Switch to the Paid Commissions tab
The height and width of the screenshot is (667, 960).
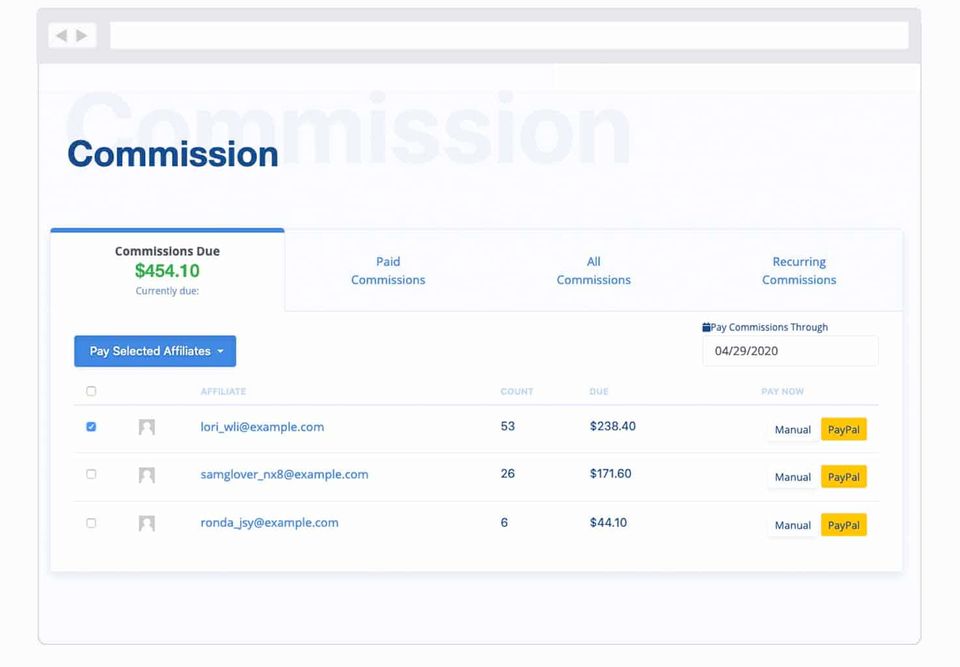(388, 270)
